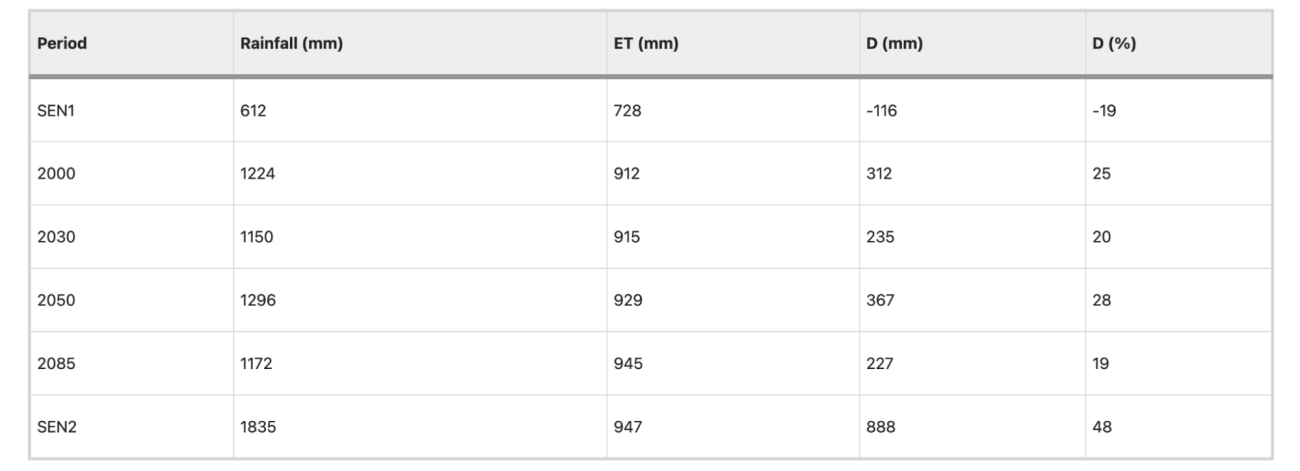Click the D (mm) column header

click(888, 46)
